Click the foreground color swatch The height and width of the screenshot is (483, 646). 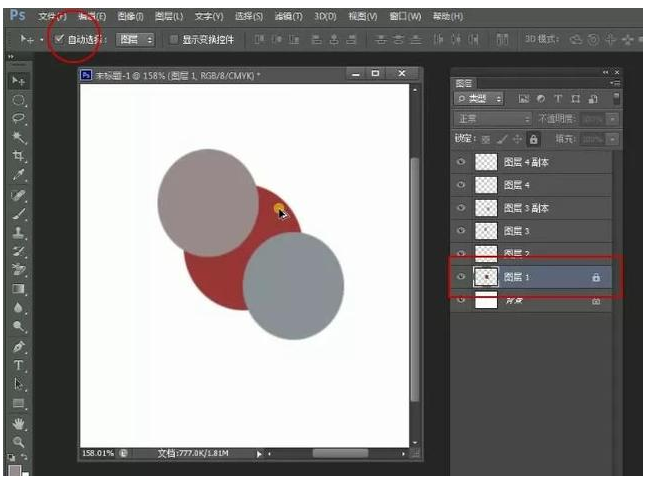point(15,471)
